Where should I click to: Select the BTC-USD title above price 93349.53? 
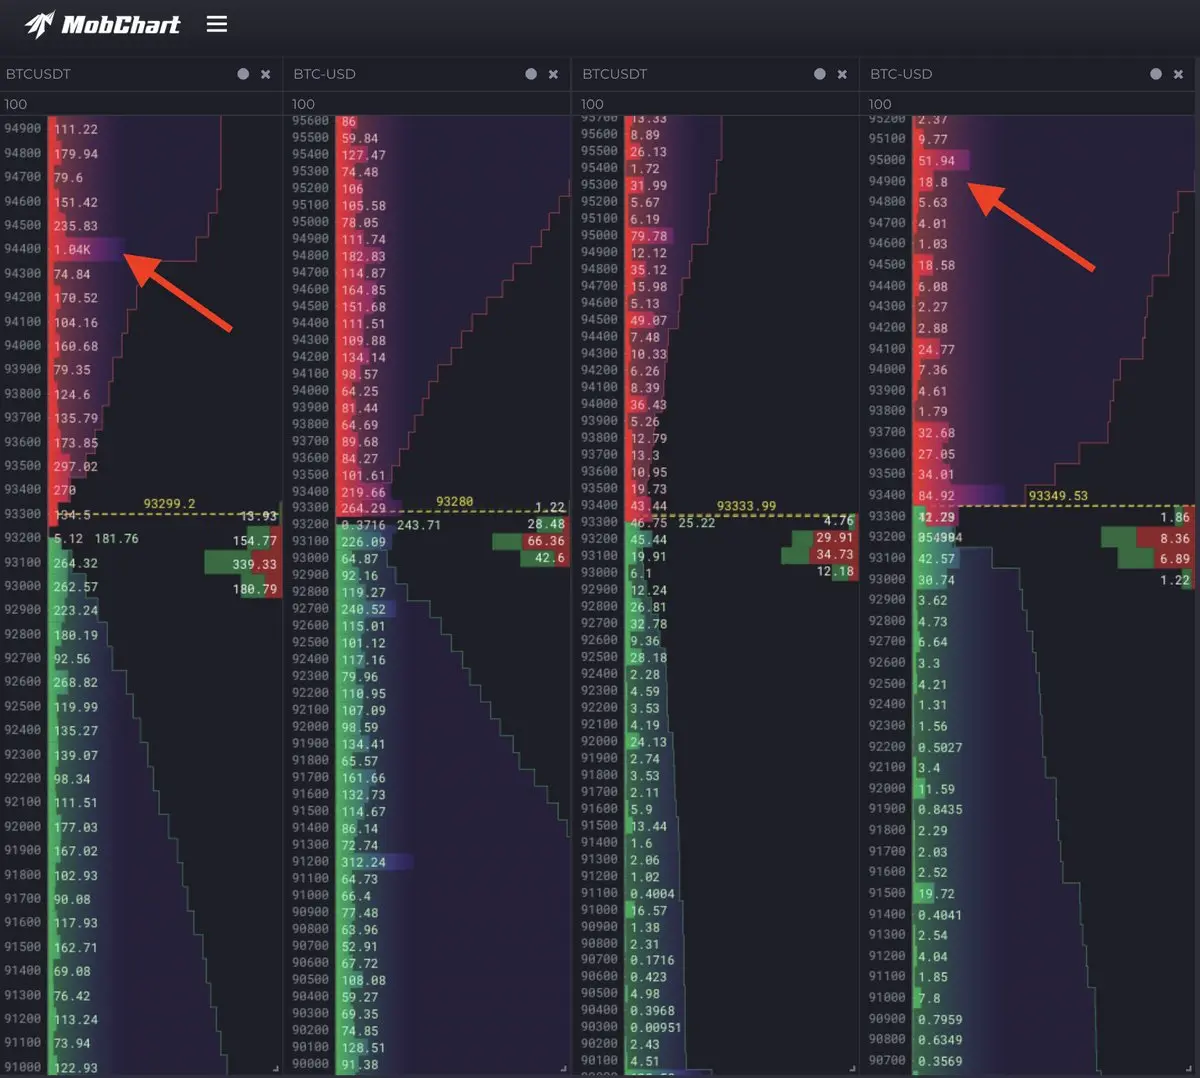click(901, 74)
